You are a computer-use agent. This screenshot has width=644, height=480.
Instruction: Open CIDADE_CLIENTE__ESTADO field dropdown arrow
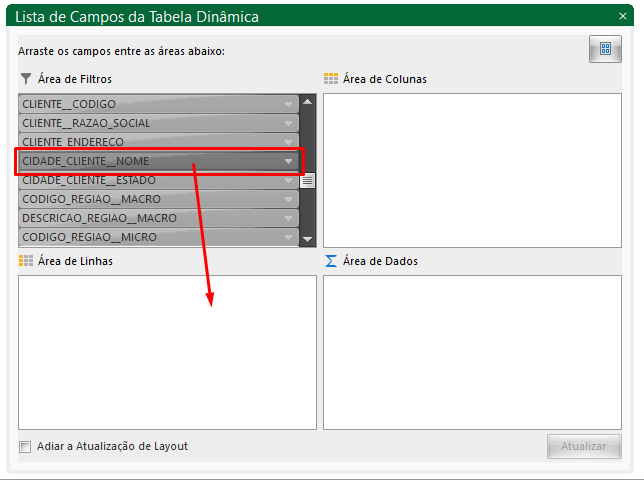coord(288,180)
